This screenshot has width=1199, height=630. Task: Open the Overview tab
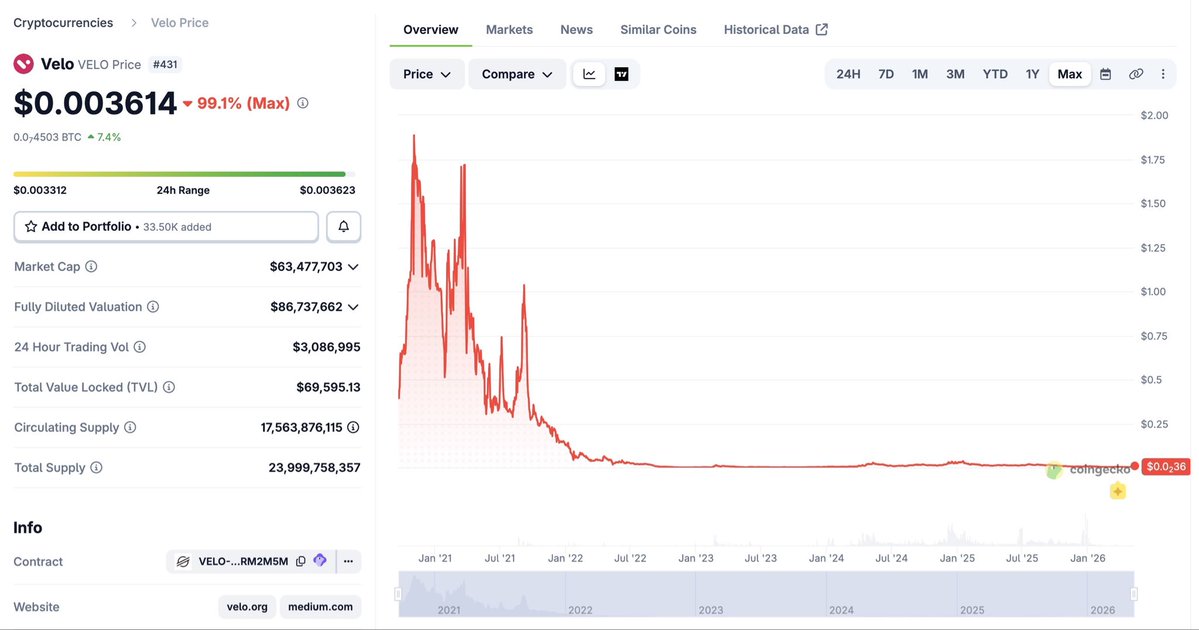tap(431, 30)
